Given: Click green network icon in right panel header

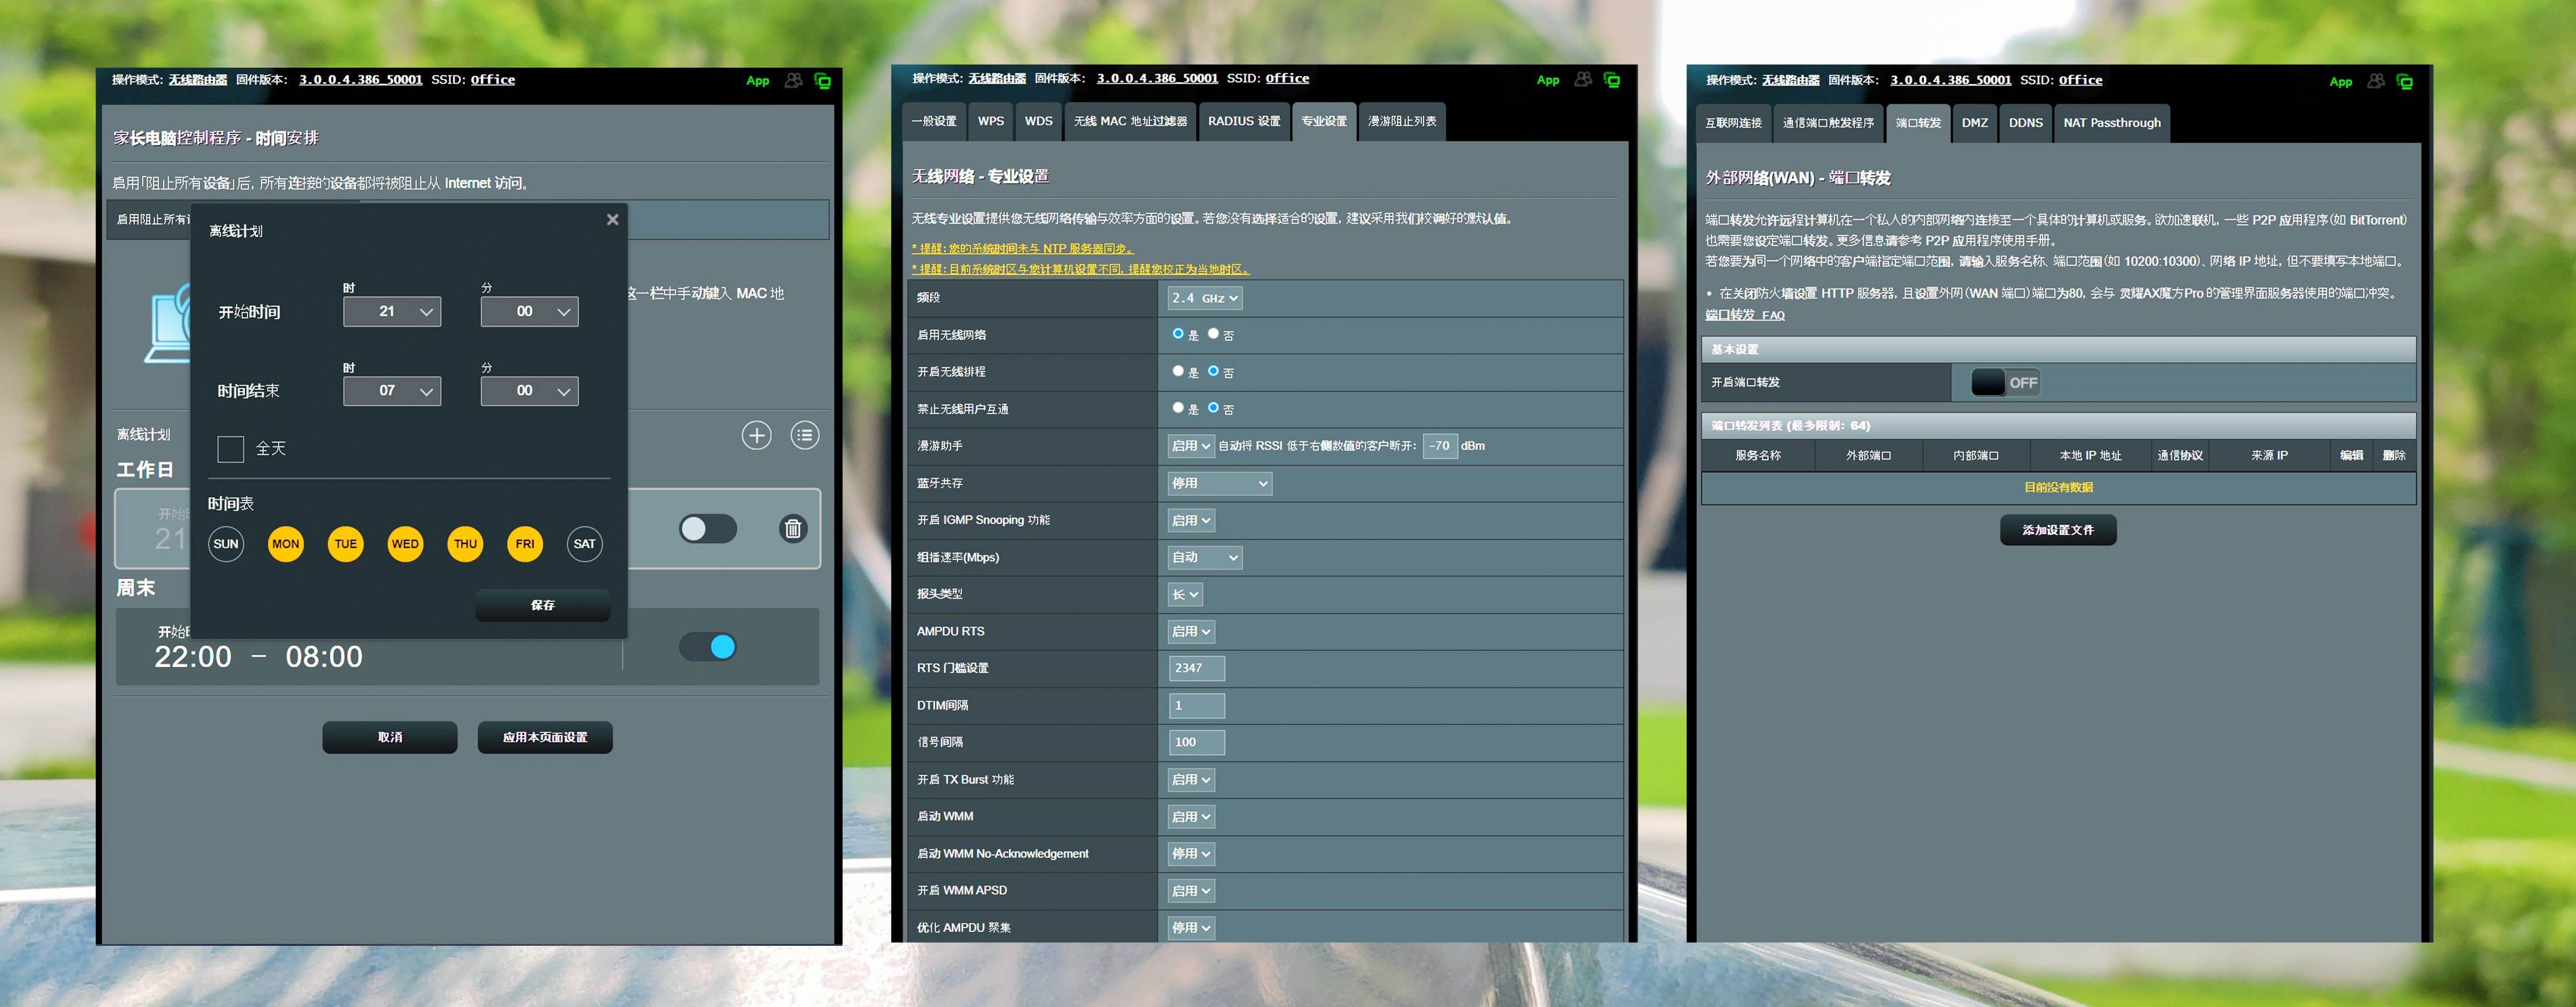Looking at the screenshot, I should tap(2405, 82).
